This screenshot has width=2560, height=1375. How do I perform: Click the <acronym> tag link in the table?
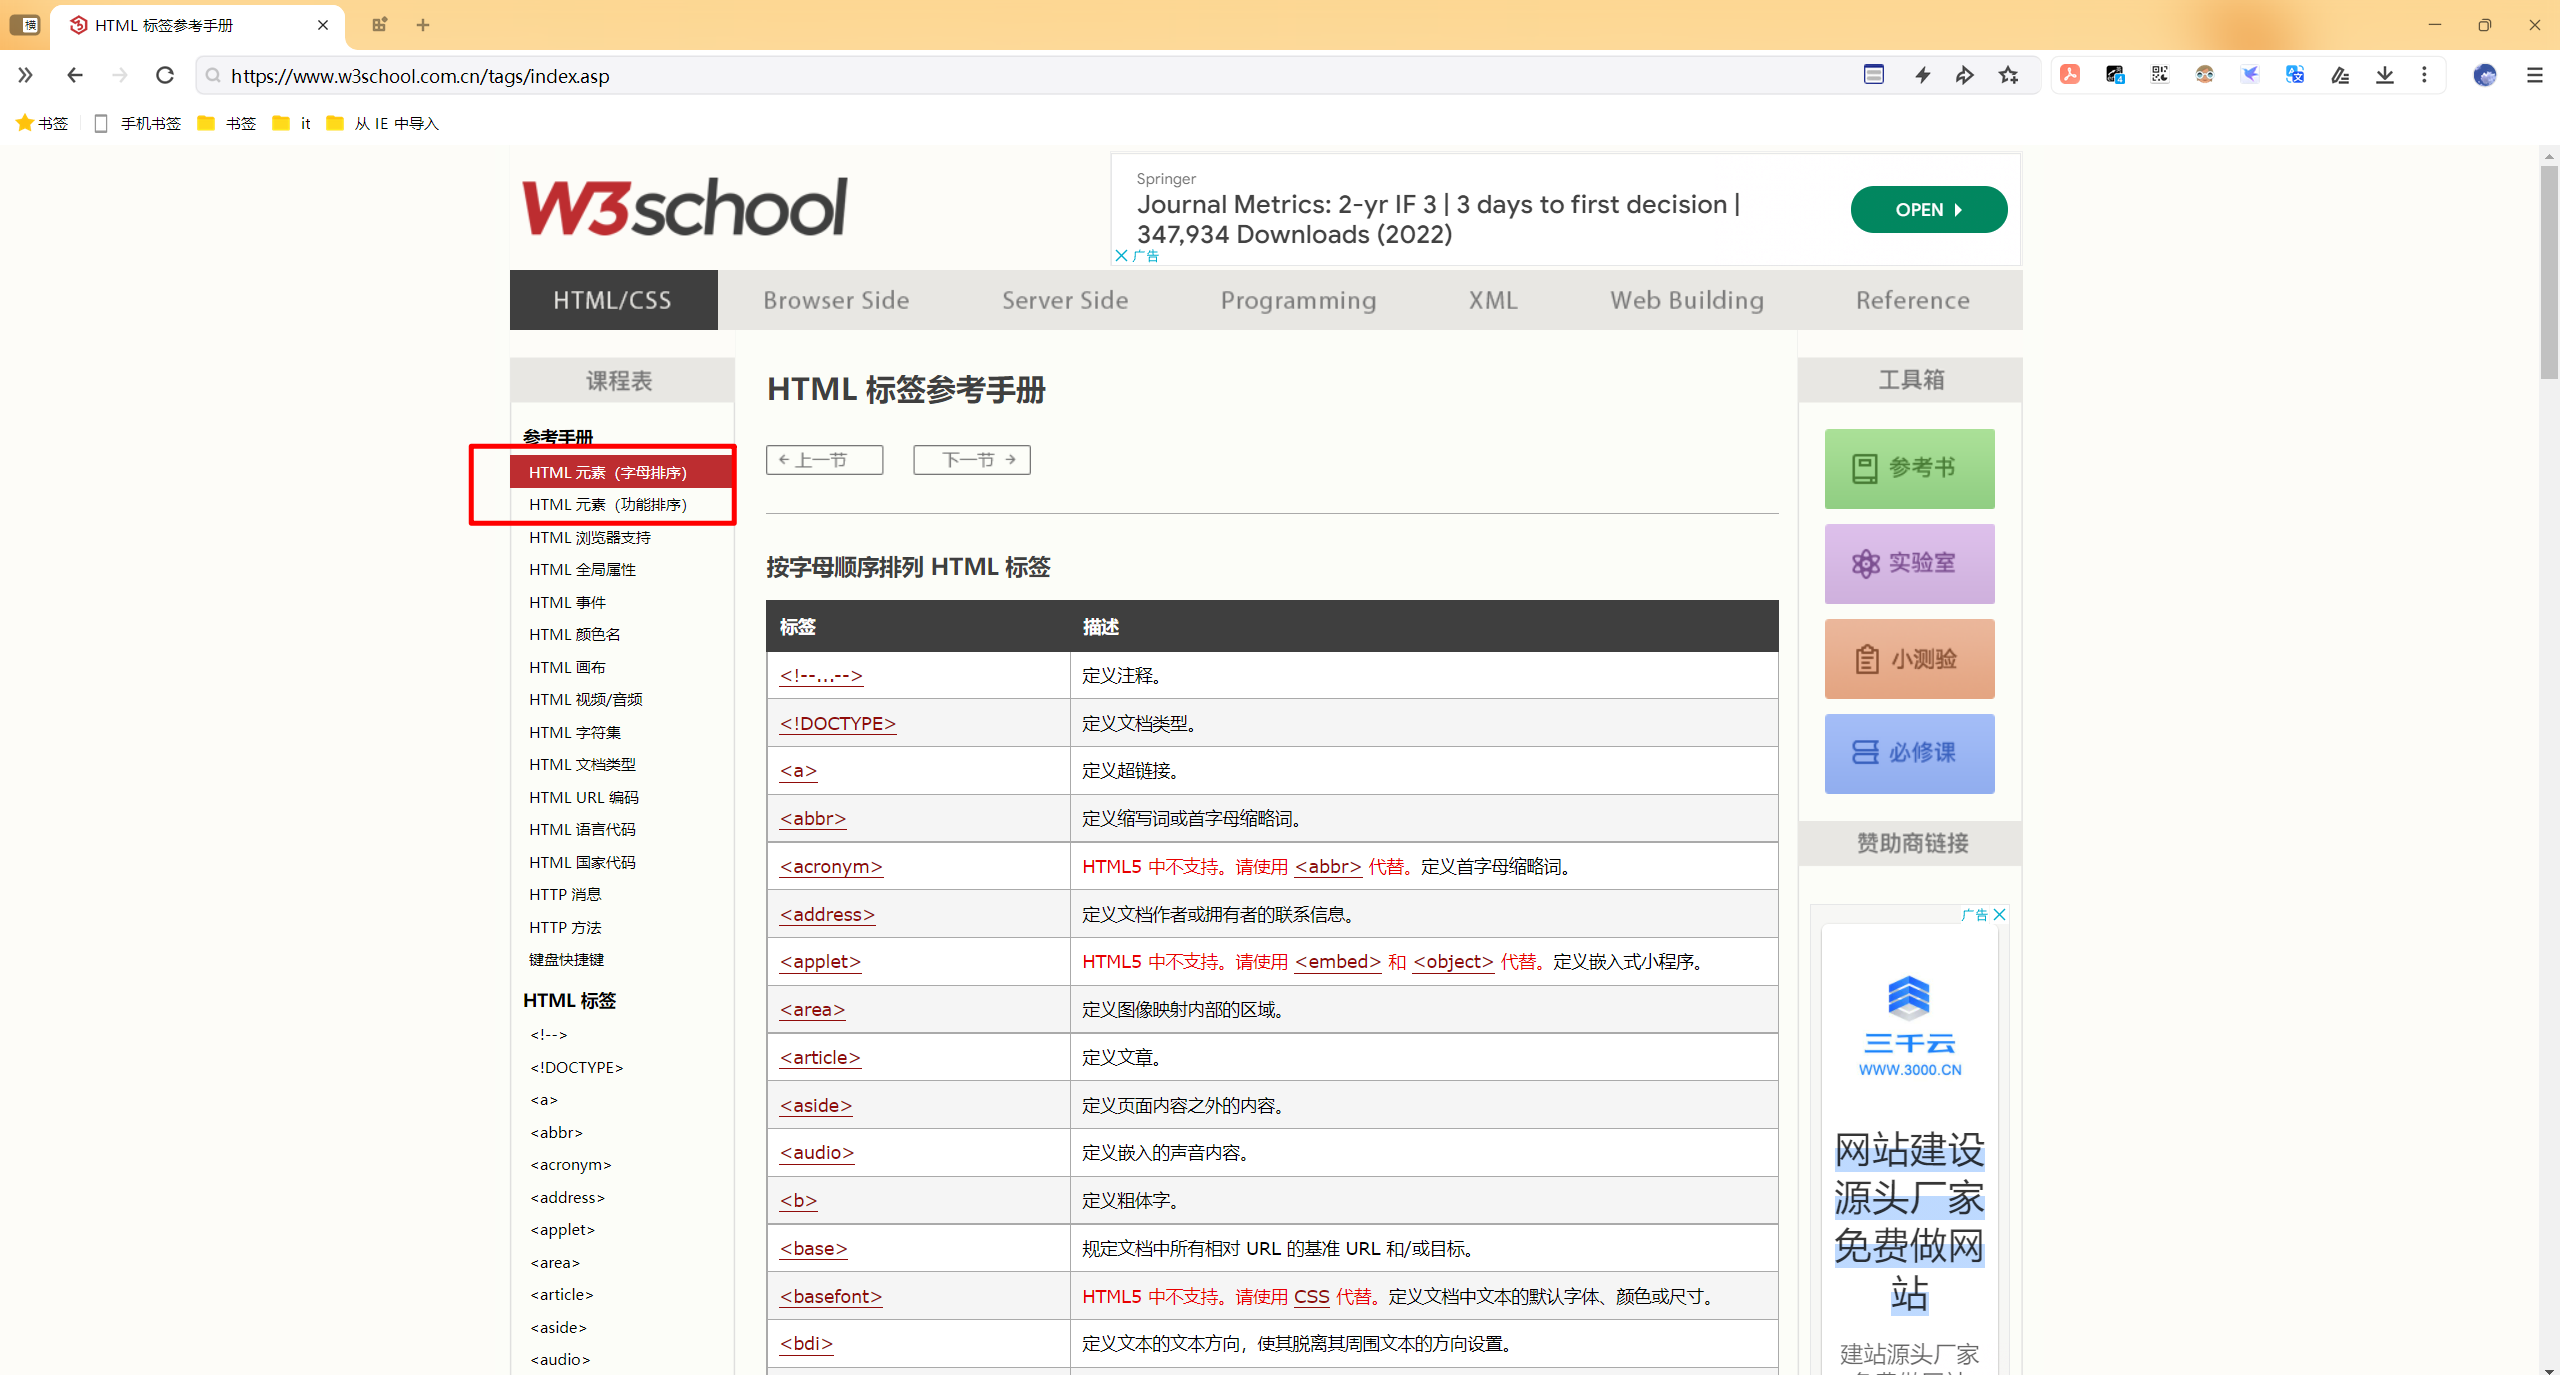click(x=831, y=866)
